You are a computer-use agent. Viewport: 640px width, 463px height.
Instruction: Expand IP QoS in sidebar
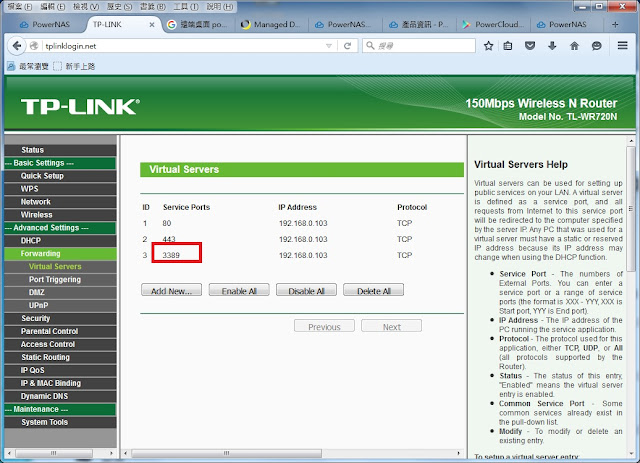60,370
